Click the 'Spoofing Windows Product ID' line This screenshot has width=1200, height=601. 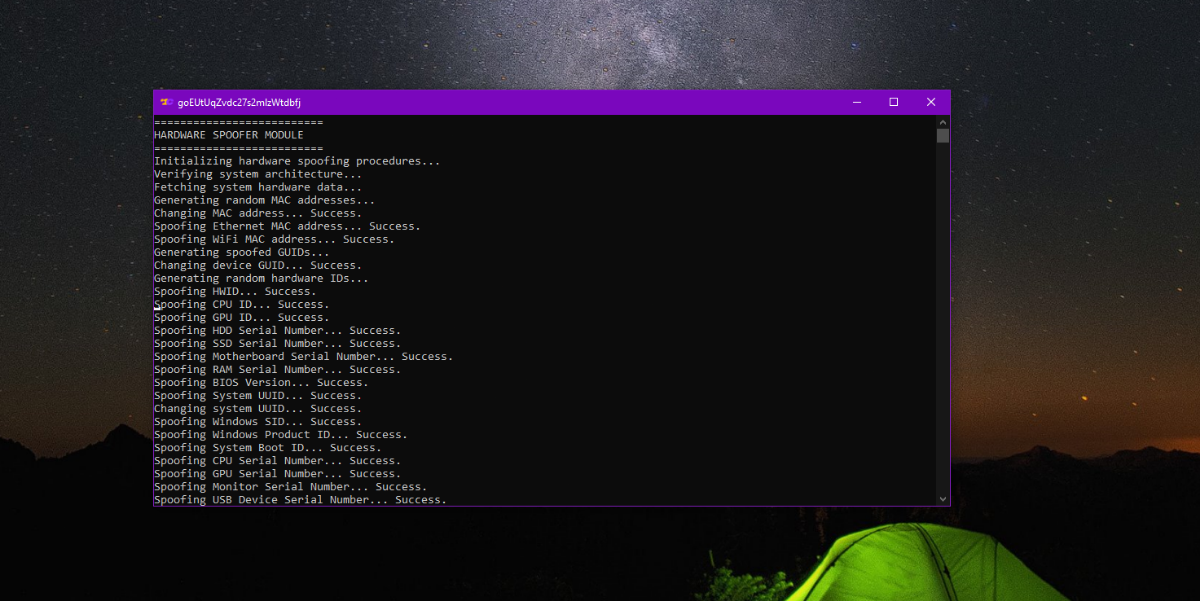click(280, 435)
